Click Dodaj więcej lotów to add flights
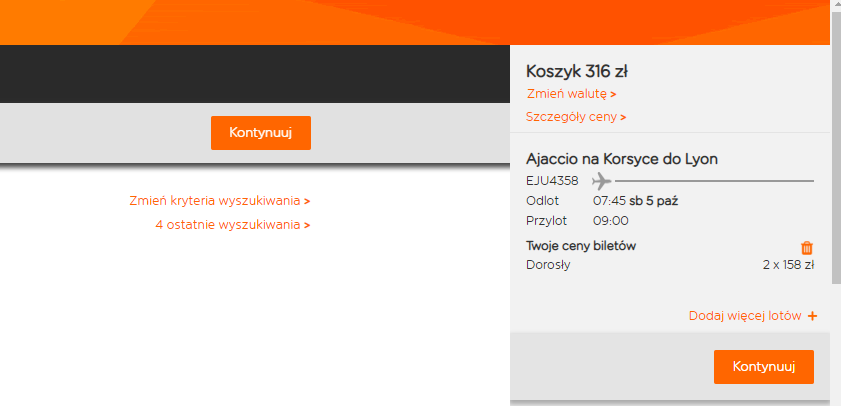 click(x=745, y=316)
